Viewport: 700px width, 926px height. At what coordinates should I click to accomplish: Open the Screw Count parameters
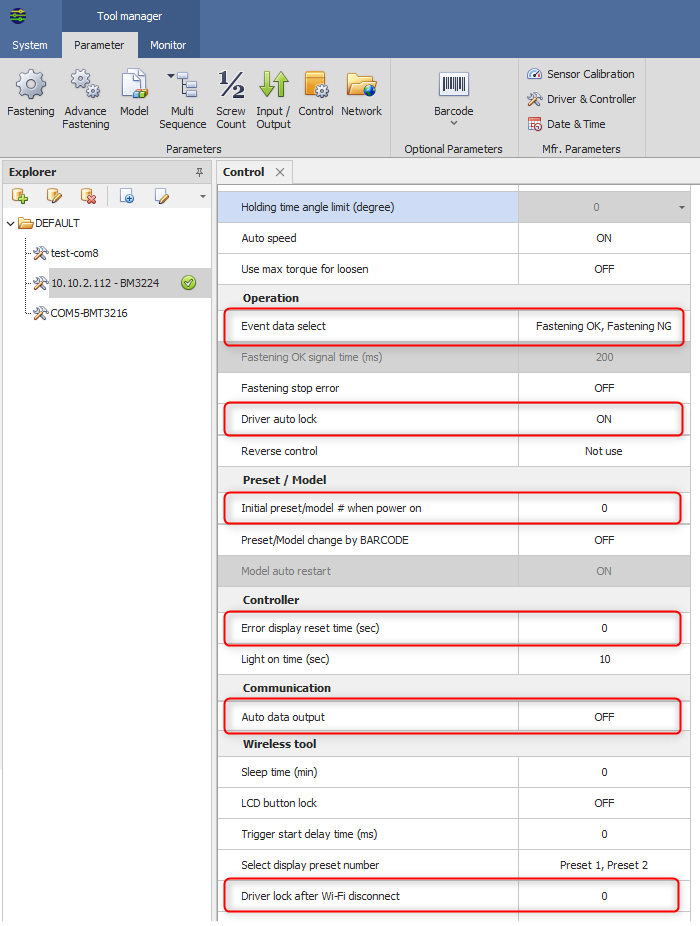[231, 98]
